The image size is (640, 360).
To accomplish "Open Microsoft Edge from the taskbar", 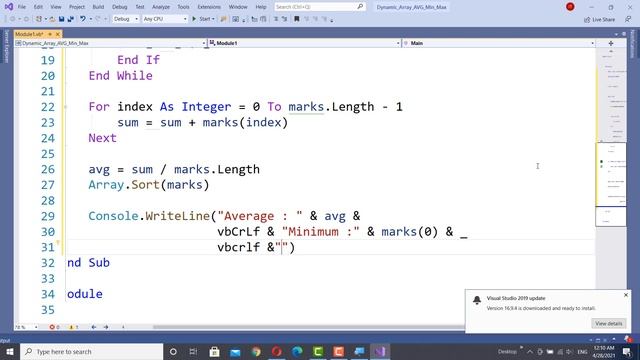I will pyautogui.click(x=297, y=351).
